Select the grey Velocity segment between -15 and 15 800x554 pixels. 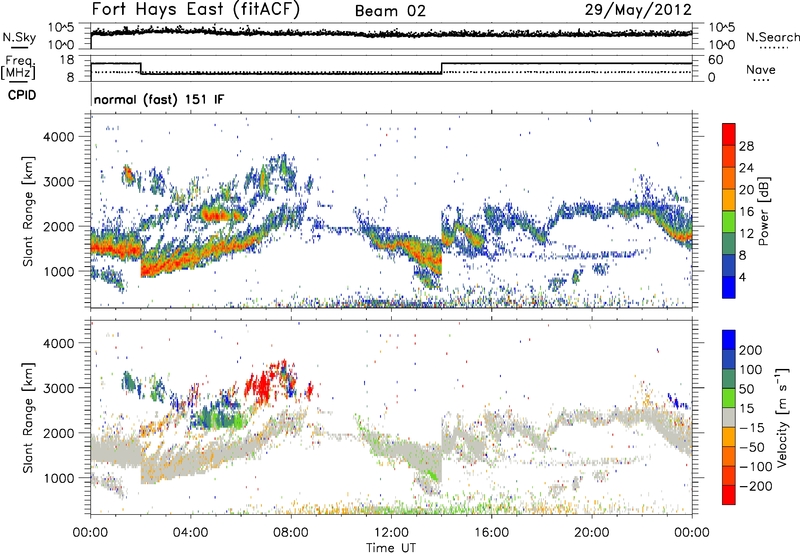(729, 418)
